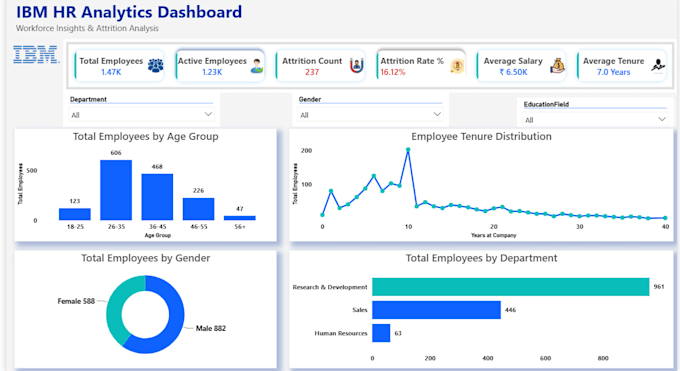Click the Average Salary money bag icon

(558, 66)
